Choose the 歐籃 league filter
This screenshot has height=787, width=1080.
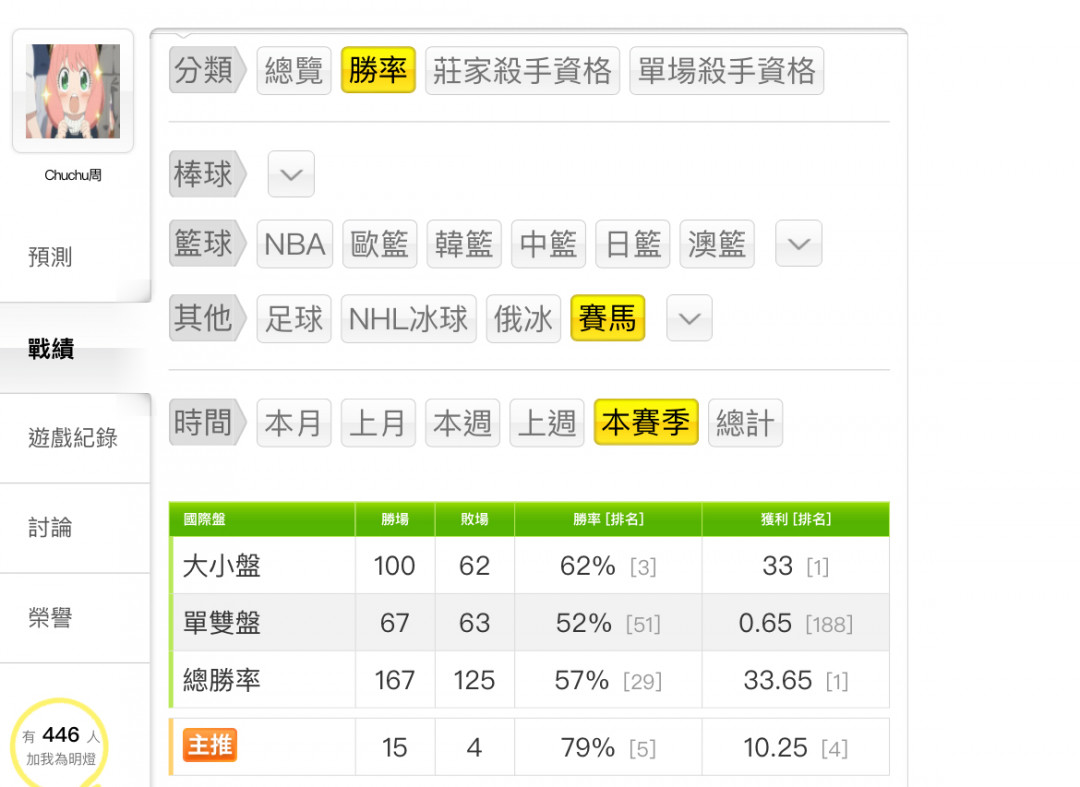380,244
